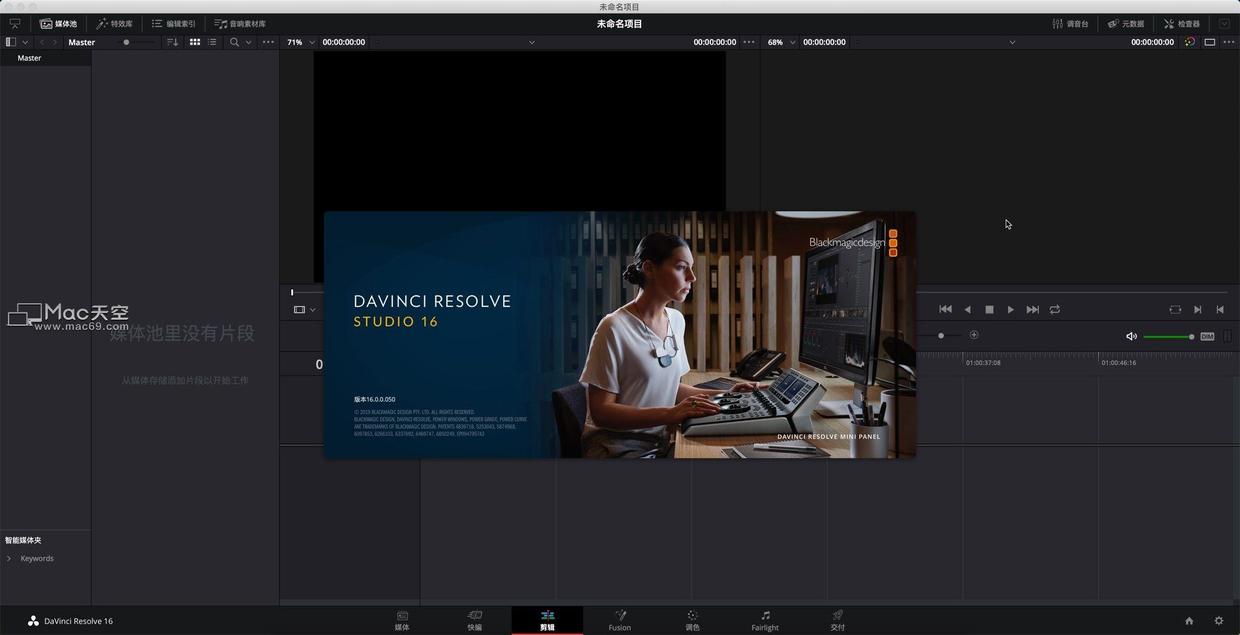Image resolution: width=1240 pixels, height=635 pixels.
Task: Toggle the 编辑索引 edit index panel
Action: pos(173,23)
